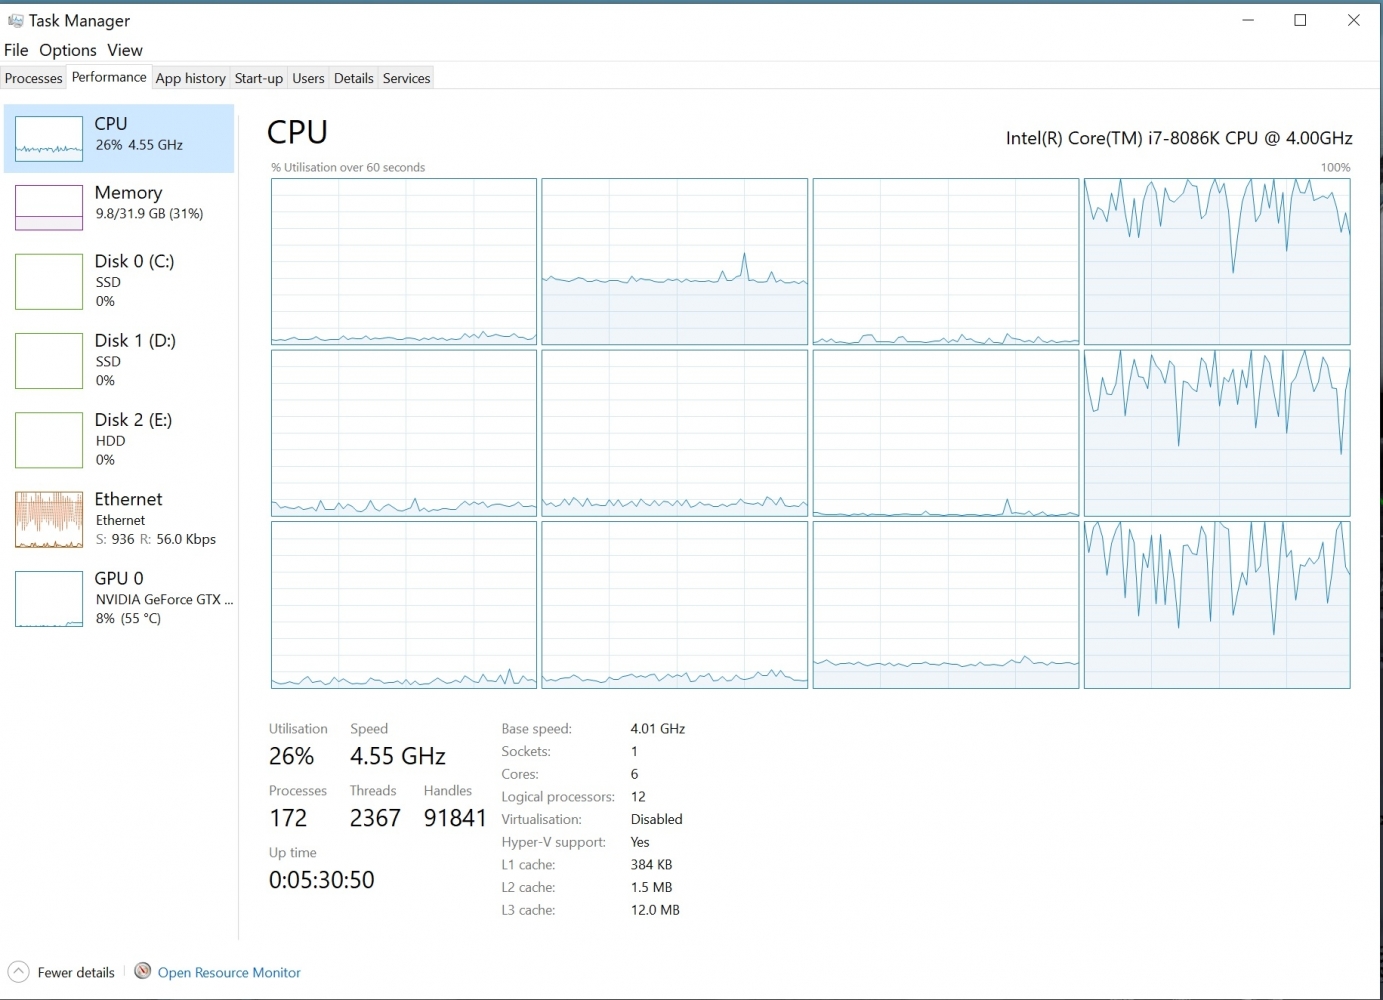Select Disk 1 (D:) SSD sidebar entry
This screenshot has width=1383, height=1000.
click(x=119, y=360)
